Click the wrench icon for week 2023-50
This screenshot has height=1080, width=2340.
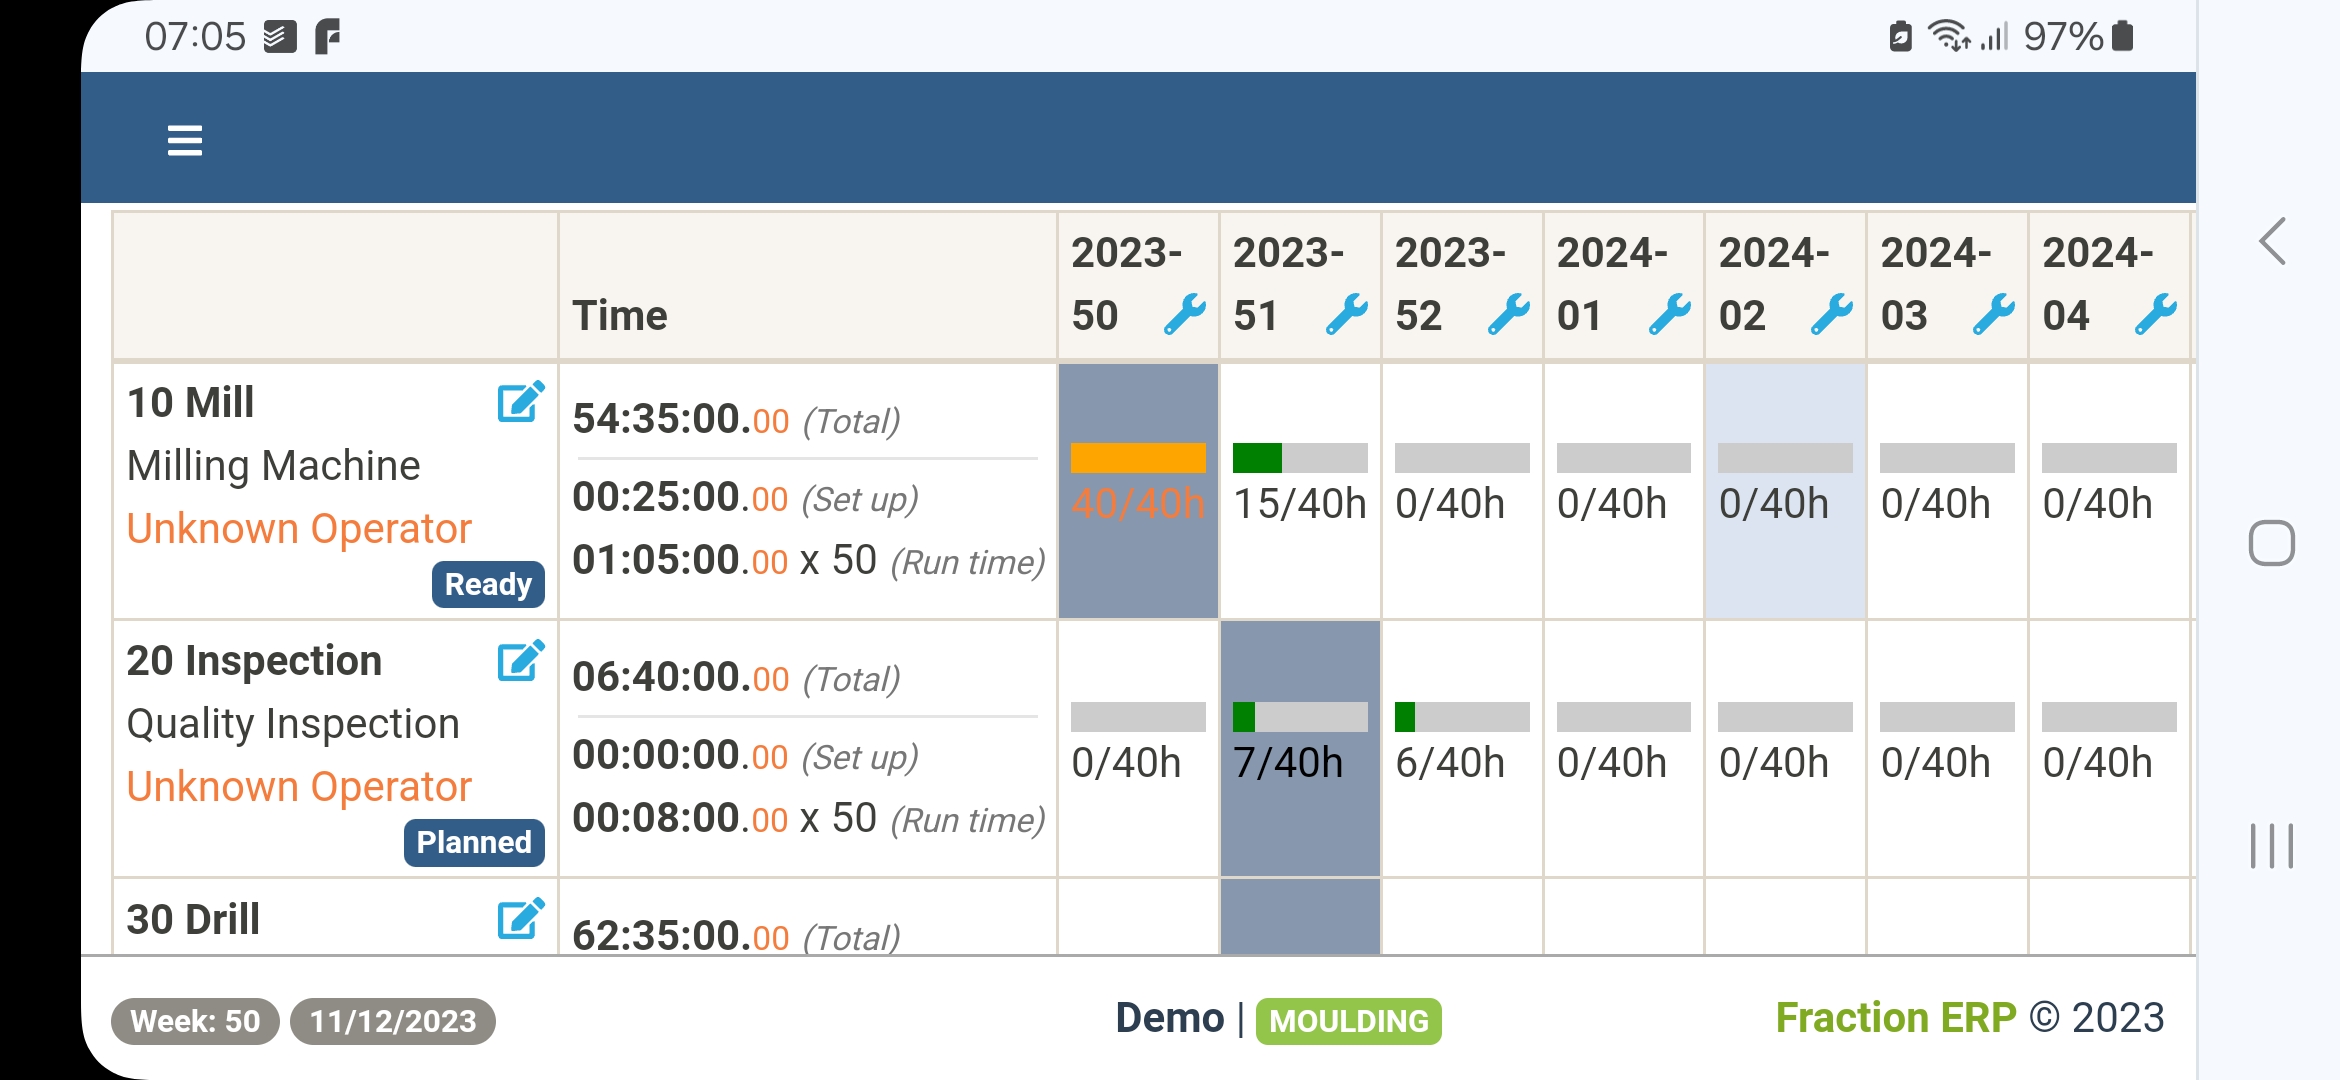tap(1185, 315)
